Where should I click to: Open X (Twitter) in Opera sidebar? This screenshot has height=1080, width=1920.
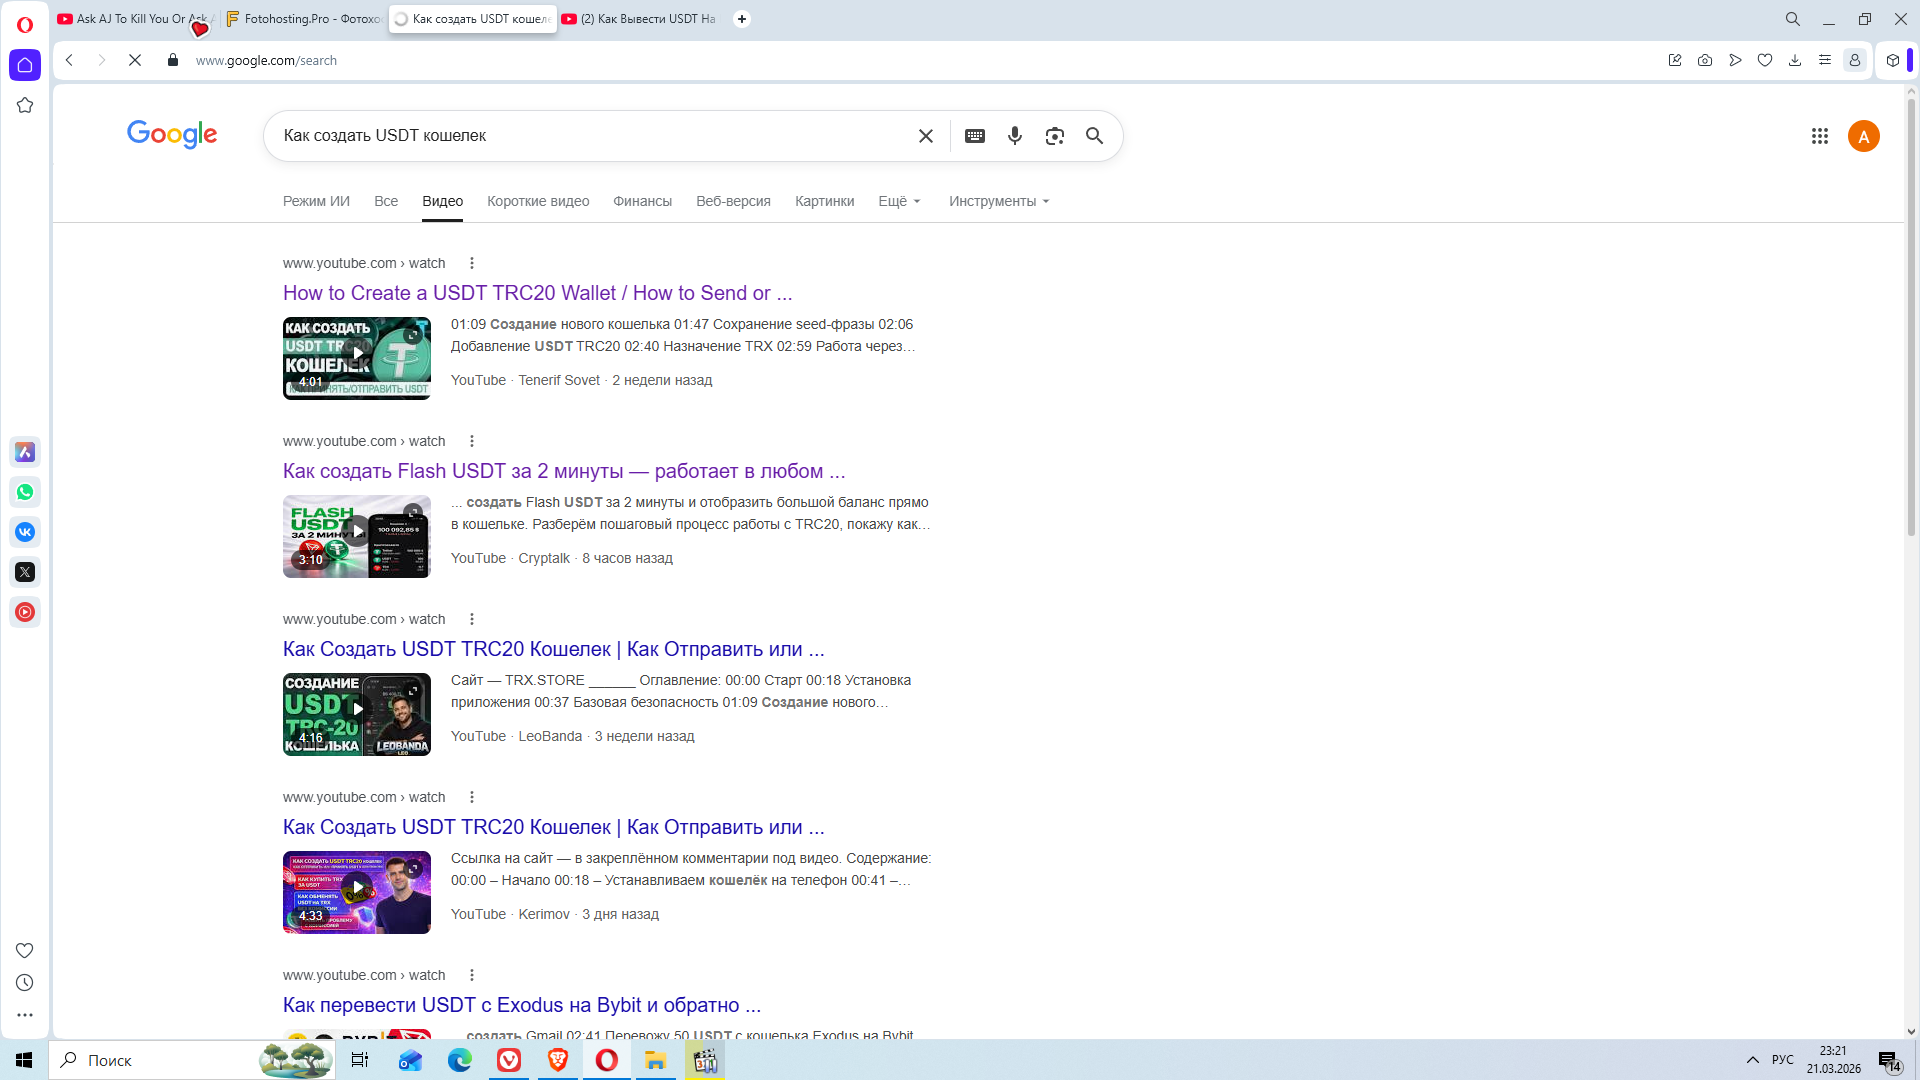(x=25, y=572)
